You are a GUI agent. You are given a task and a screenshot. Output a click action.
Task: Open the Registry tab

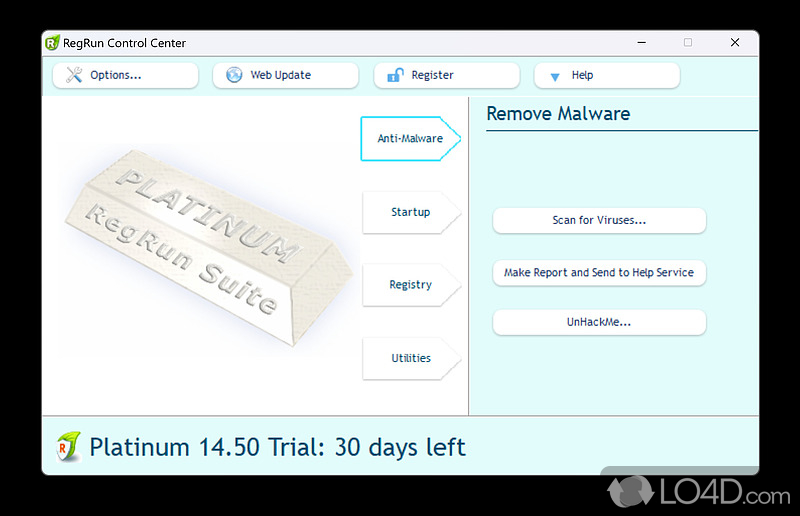[x=410, y=284]
